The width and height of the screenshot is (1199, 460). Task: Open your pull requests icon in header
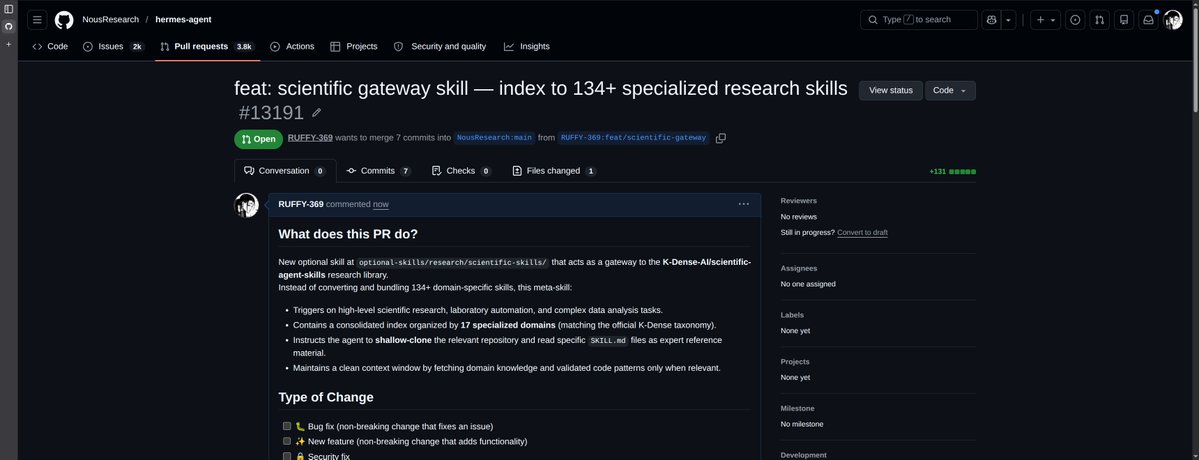(x=1100, y=19)
